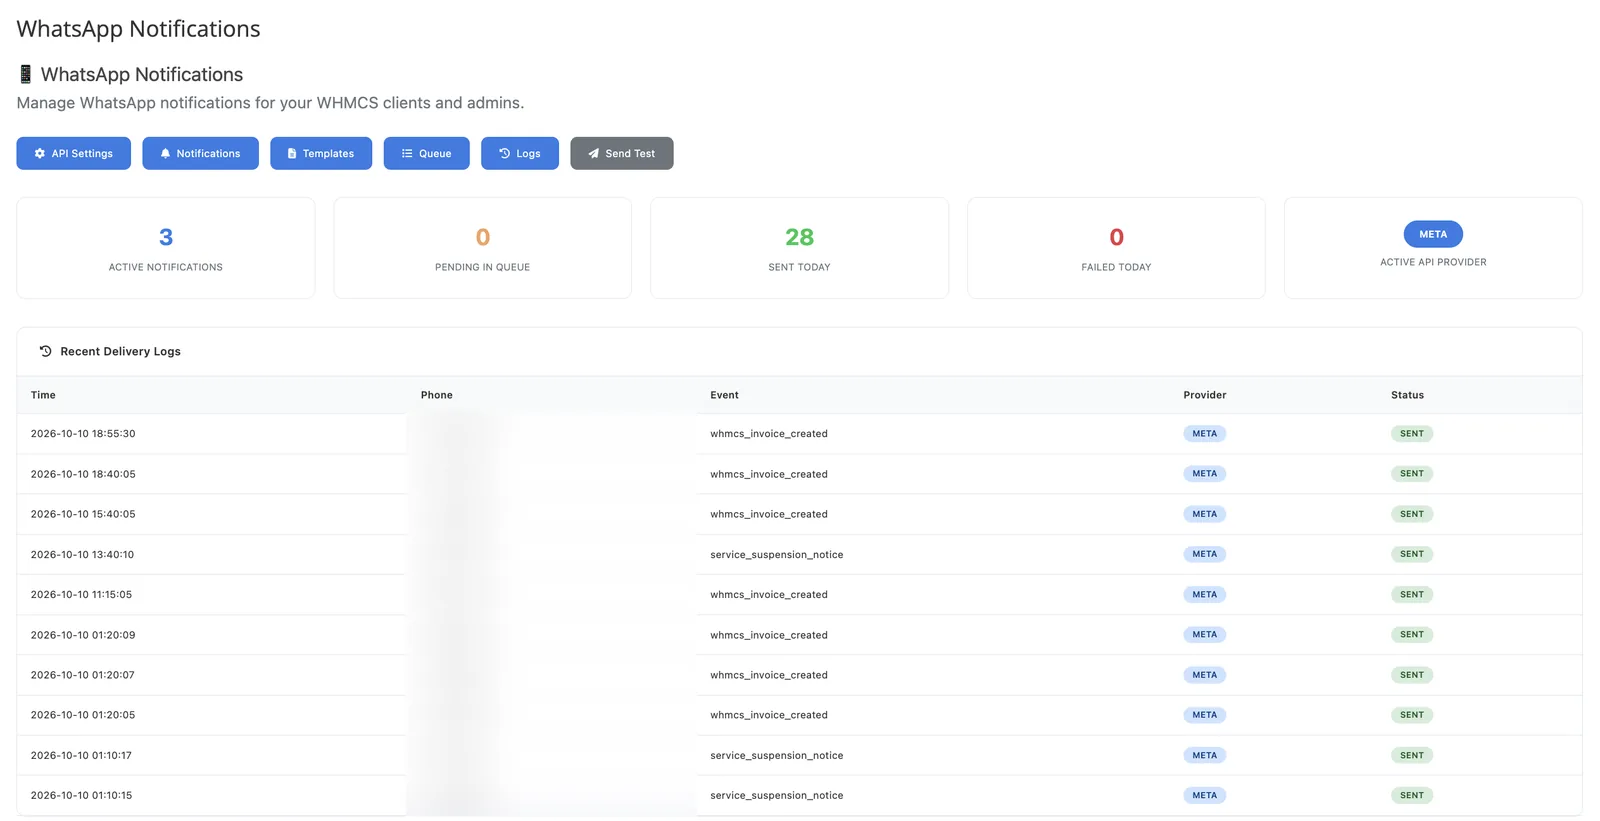
Task: Click service_suspension_notice event in 13:40:10 row
Action: 777,554
